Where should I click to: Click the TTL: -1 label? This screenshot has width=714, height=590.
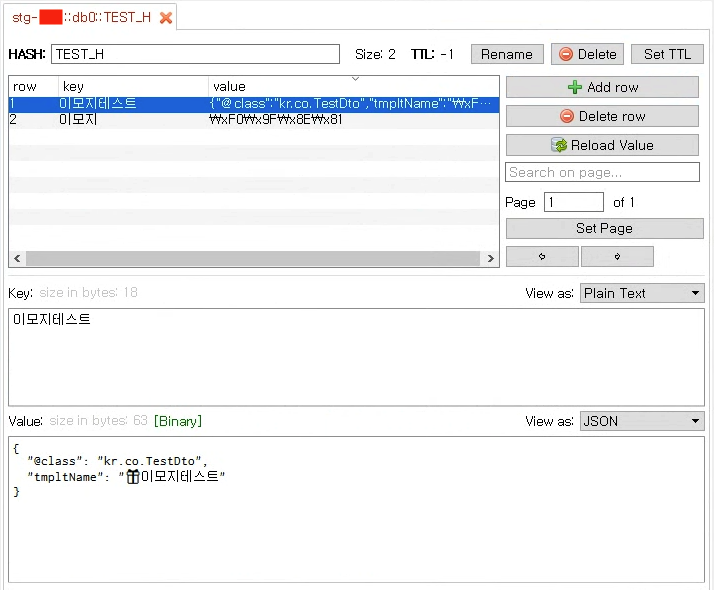coord(432,54)
